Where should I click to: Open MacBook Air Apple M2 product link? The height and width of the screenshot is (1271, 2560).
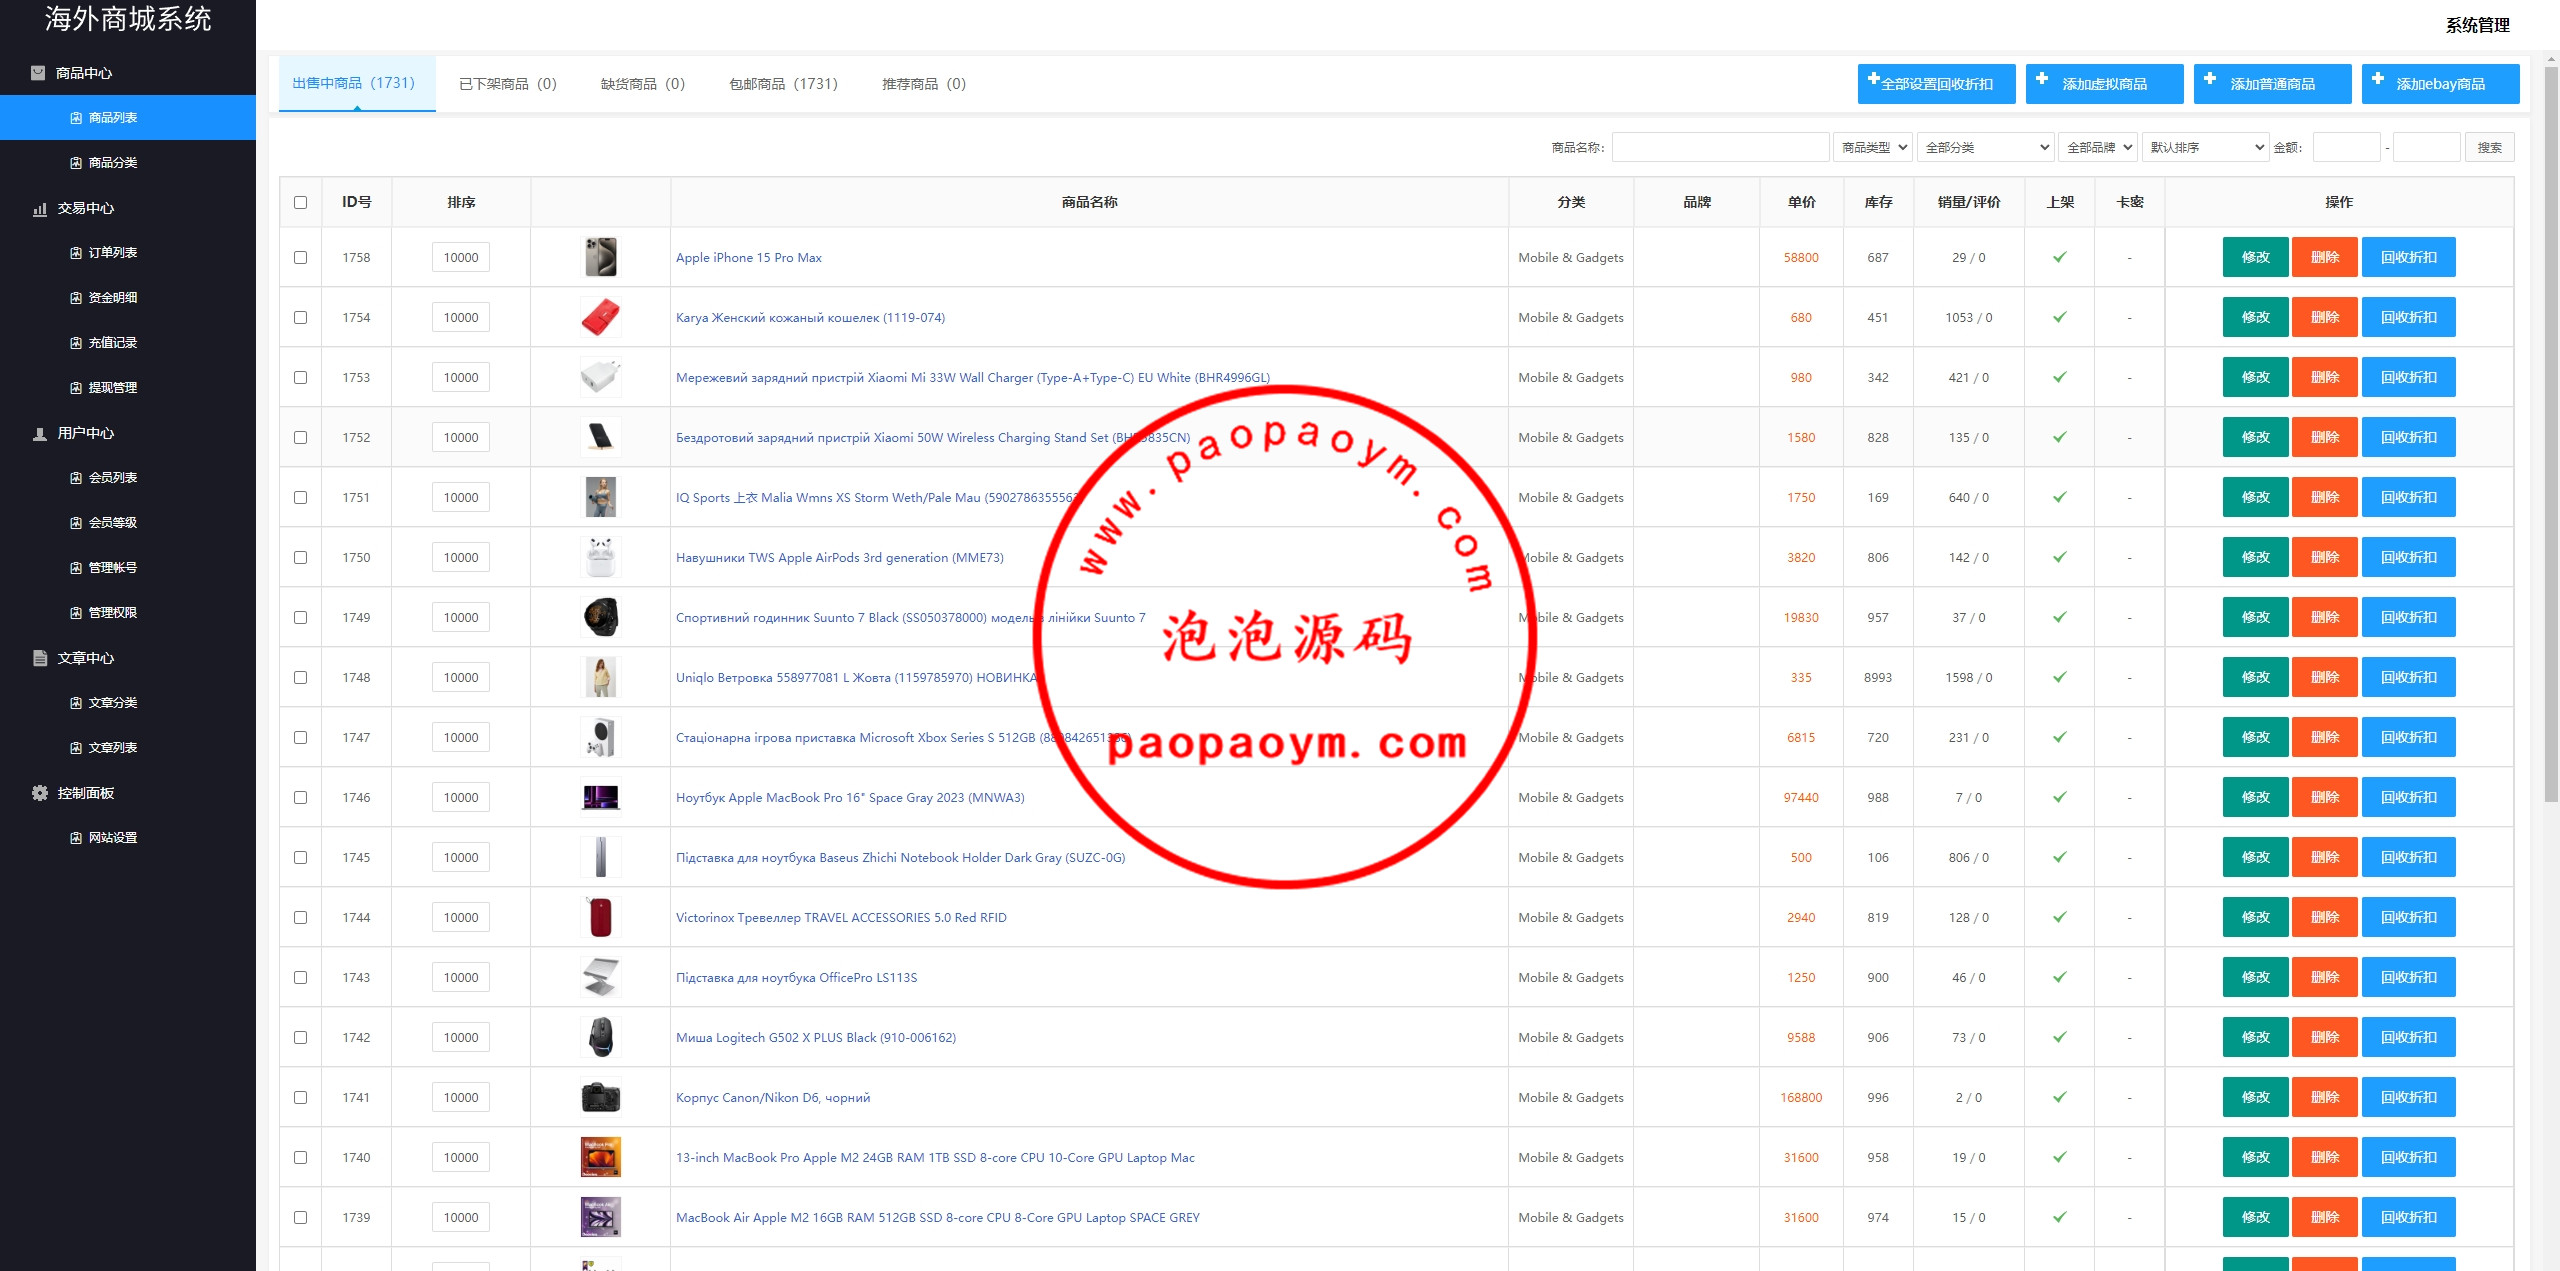[x=938, y=1217]
